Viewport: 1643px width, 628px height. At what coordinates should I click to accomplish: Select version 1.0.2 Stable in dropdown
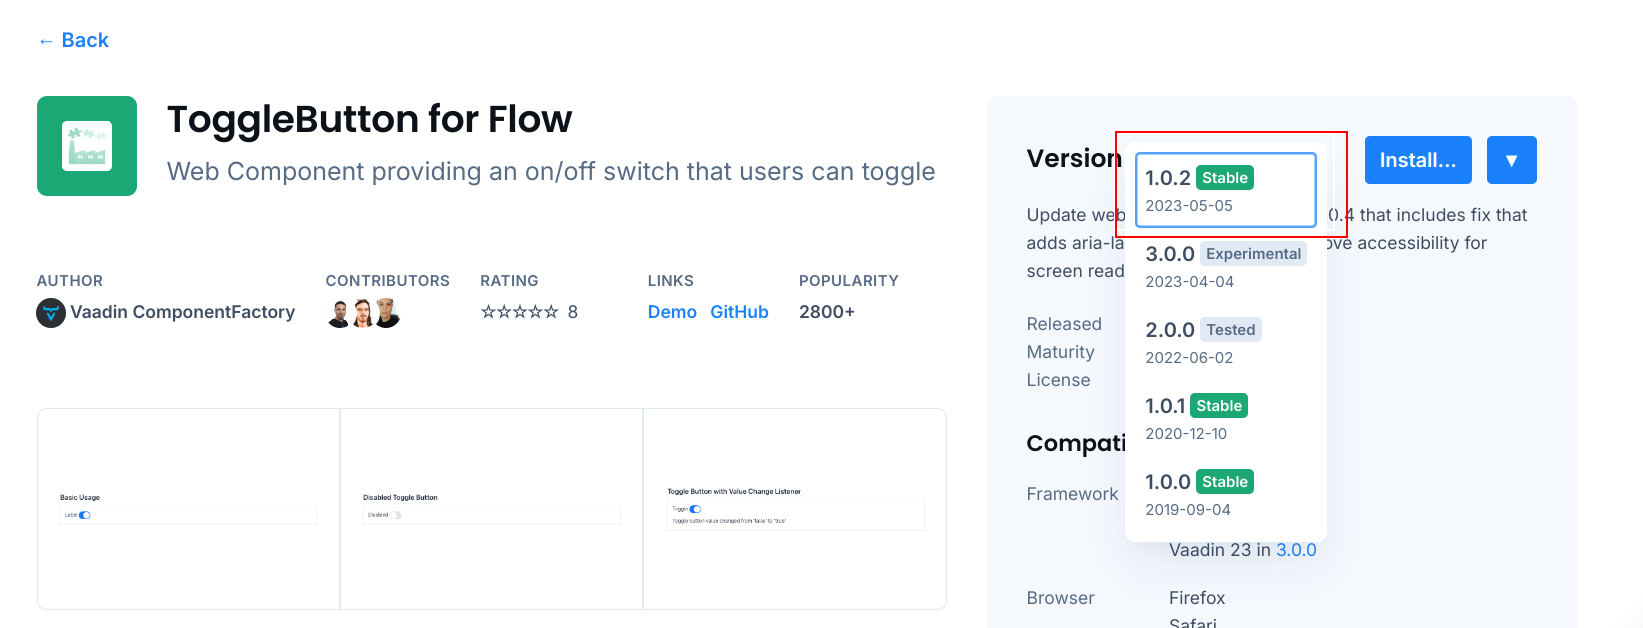[x=1225, y=190]
